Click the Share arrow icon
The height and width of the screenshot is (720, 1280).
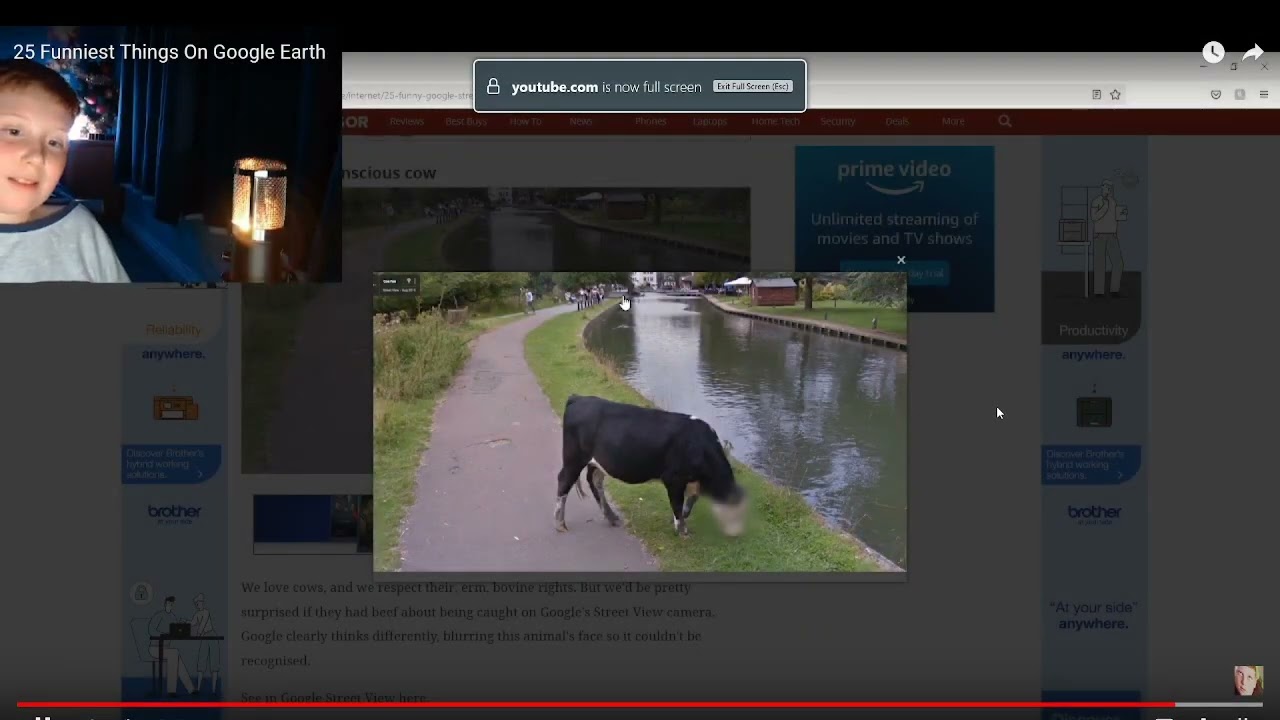click(x=1253, y=52)
